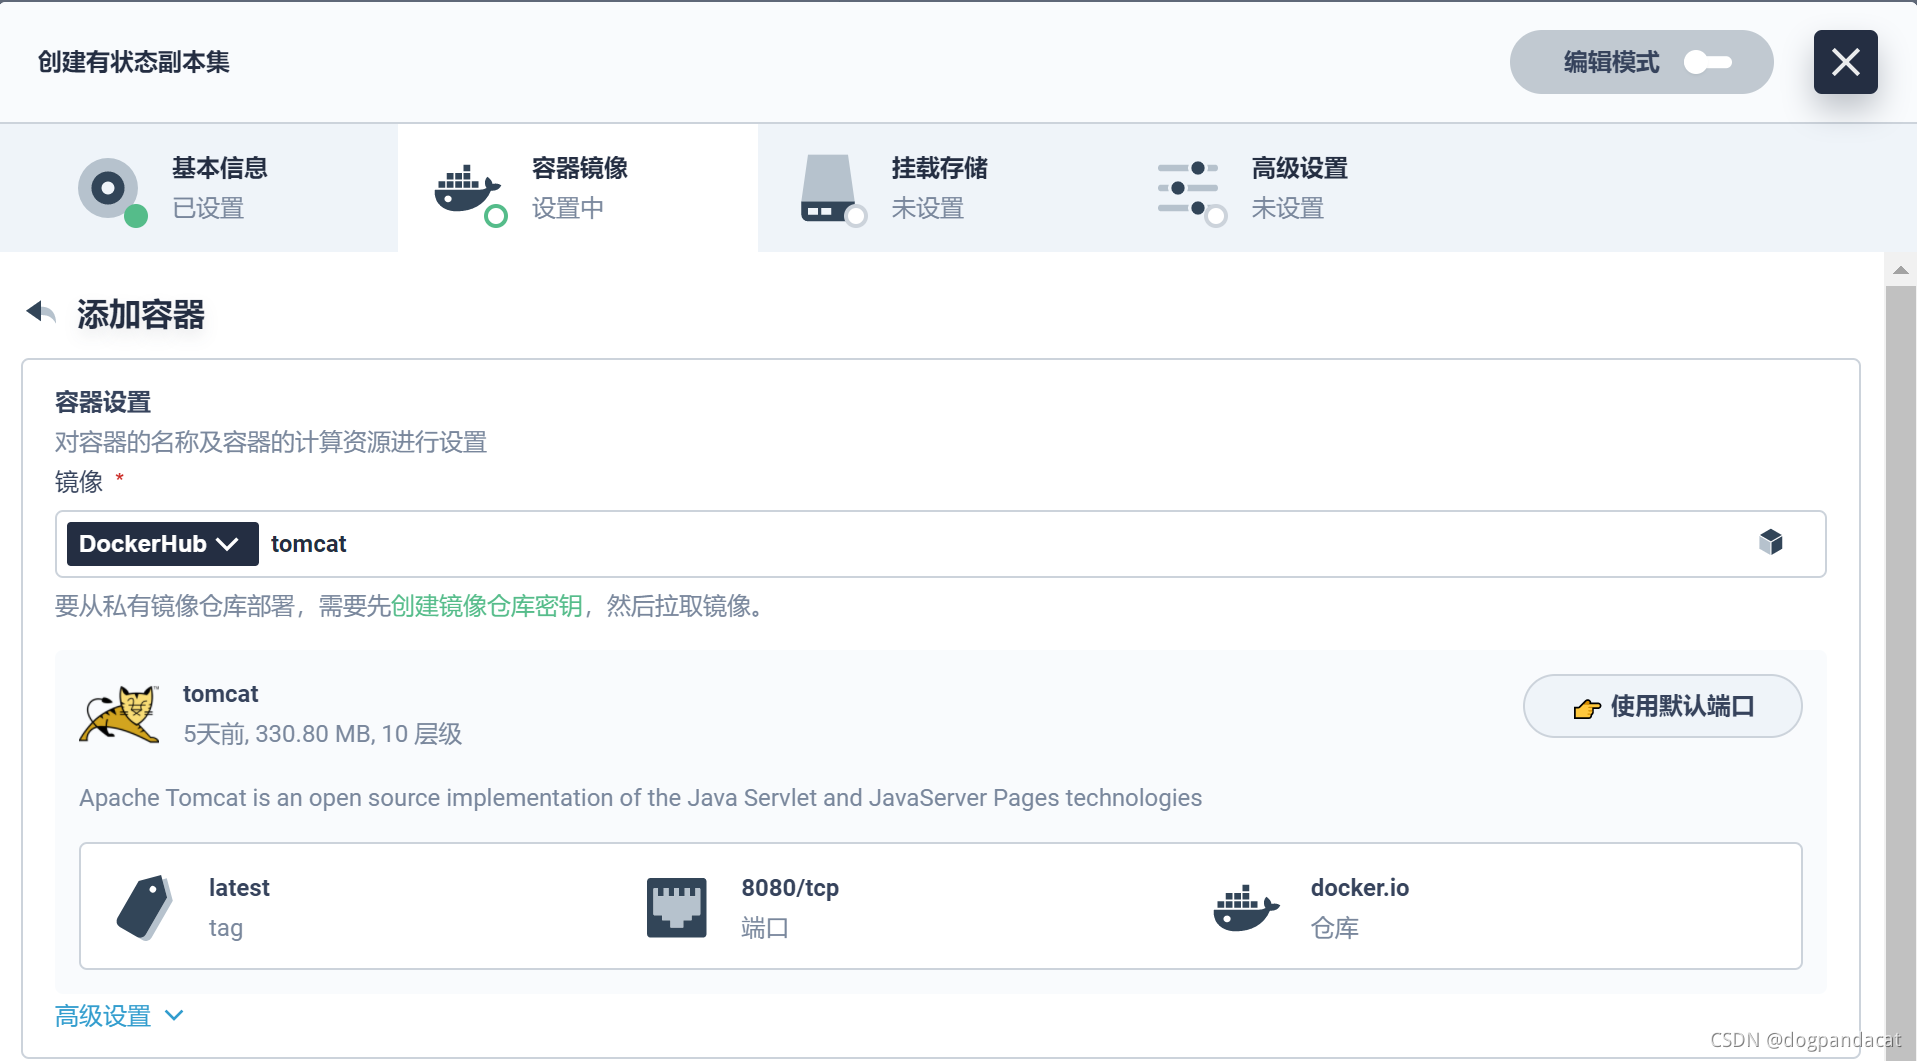Viewport: 1917px width, 1061px height.
Task: Click the 添加容器 heading text
Action: (141, 314)
